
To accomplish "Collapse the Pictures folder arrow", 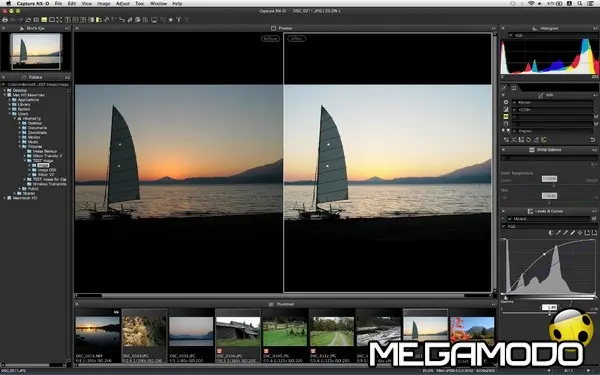I will click(x=20, y=146).
